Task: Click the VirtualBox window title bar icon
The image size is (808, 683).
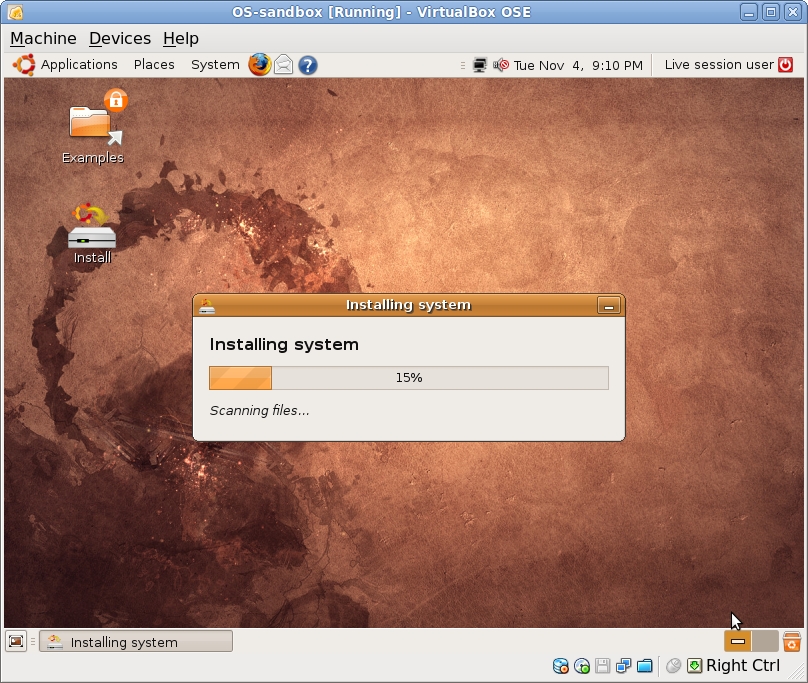Action: [x=15, y=11]
